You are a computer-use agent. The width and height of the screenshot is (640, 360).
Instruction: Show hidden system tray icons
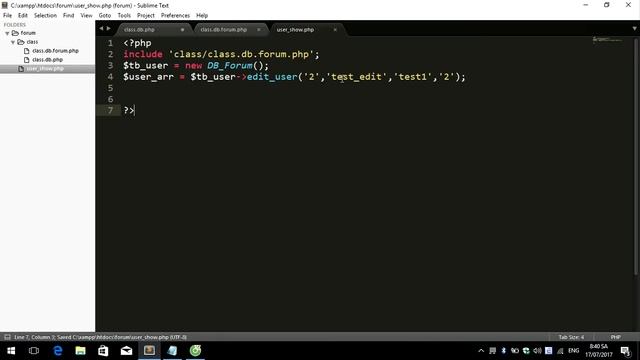[x=481, y=351]
